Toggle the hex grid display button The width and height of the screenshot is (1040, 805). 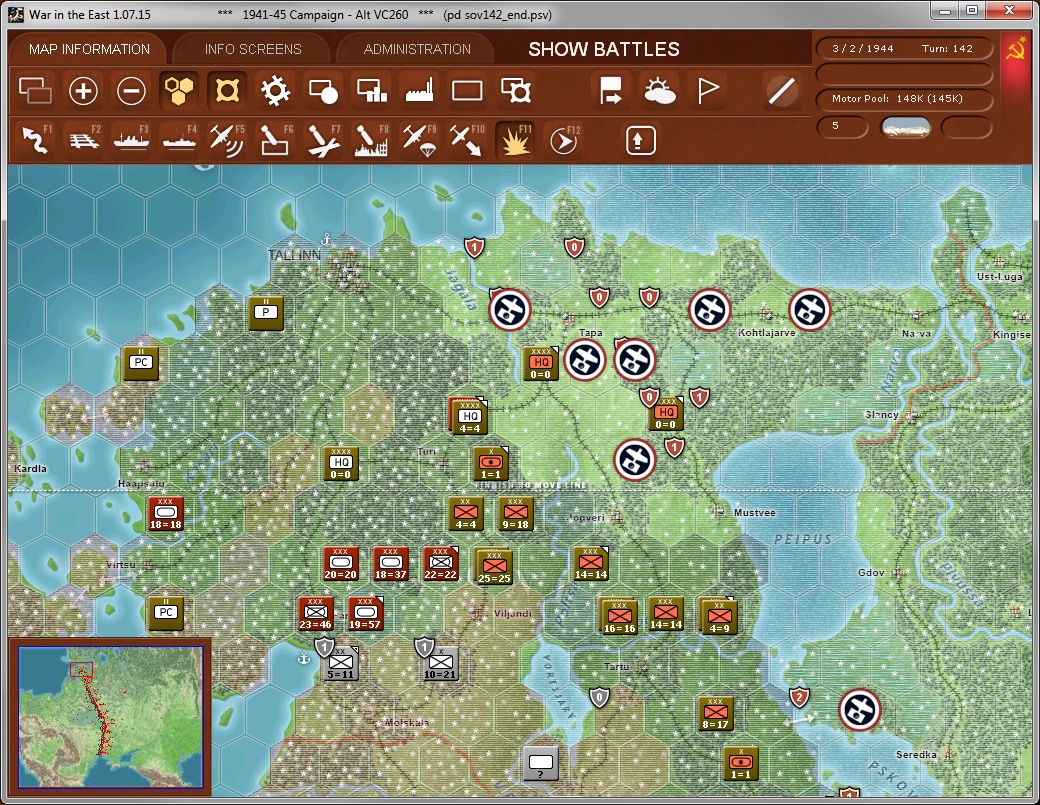[x=179, y=91]
